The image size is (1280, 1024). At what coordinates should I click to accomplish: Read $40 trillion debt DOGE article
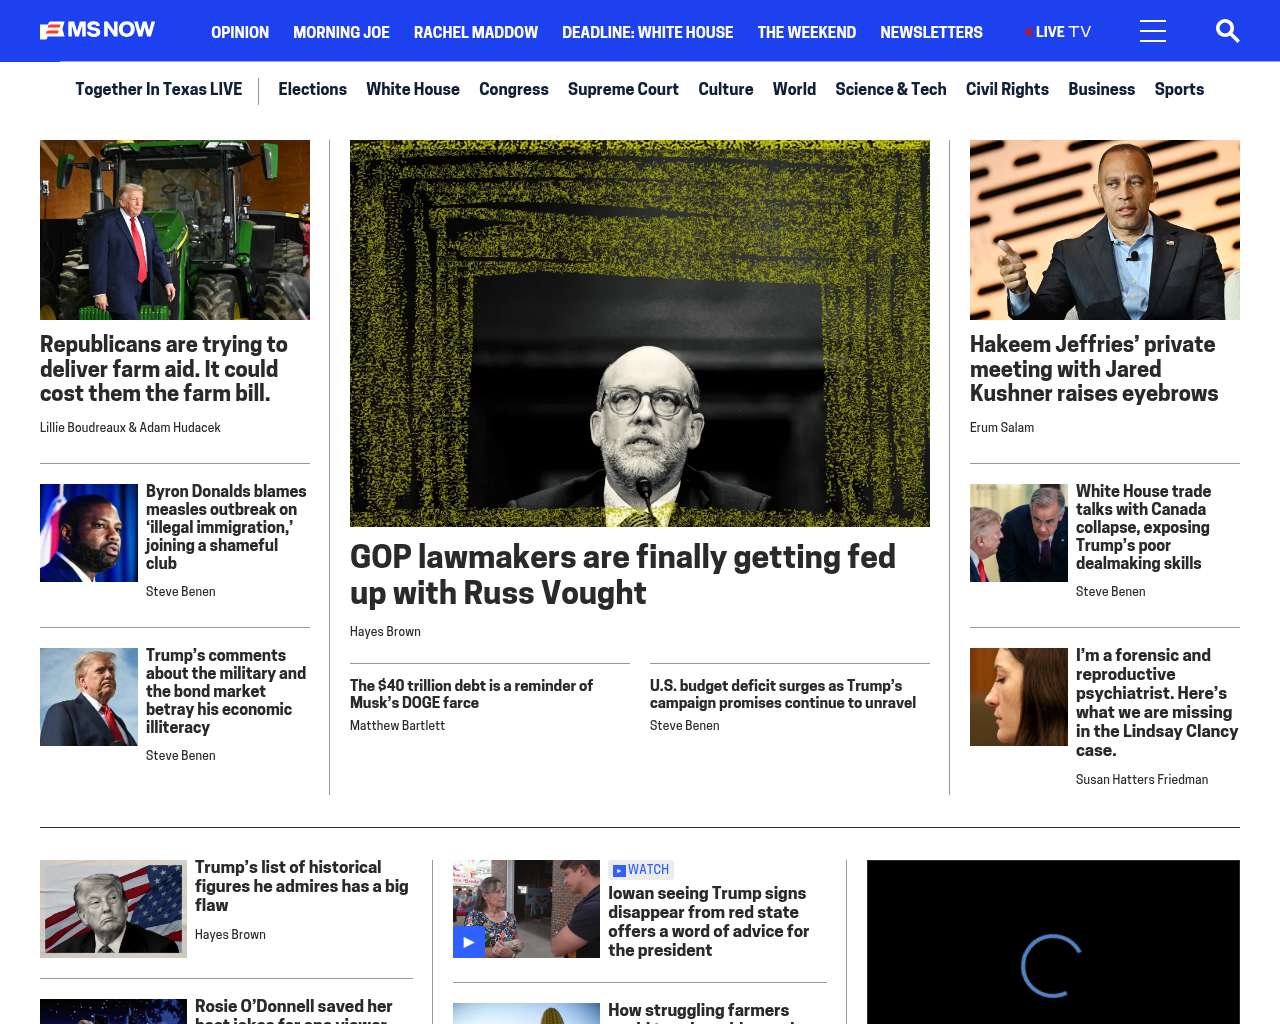point(471,694)
